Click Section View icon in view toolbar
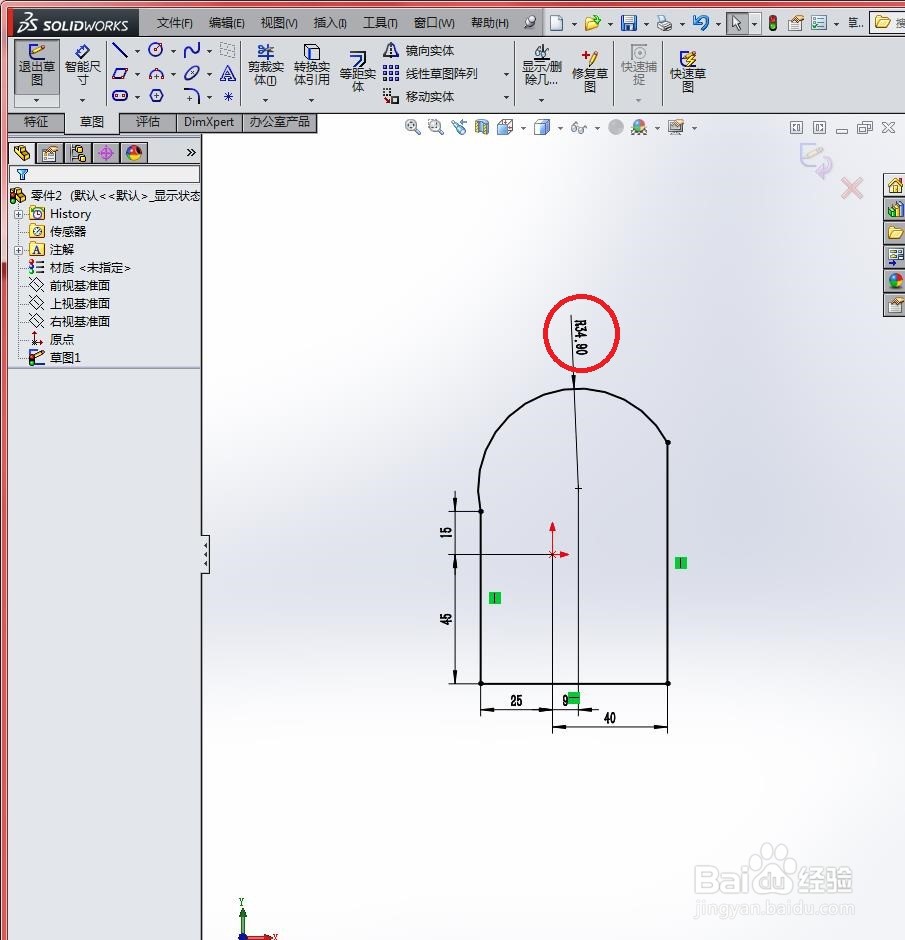 coord(482,127)
